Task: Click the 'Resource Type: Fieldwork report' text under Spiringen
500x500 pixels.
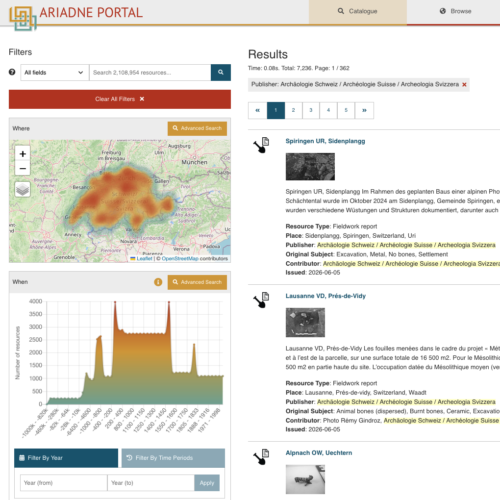Action: [331, 226]
